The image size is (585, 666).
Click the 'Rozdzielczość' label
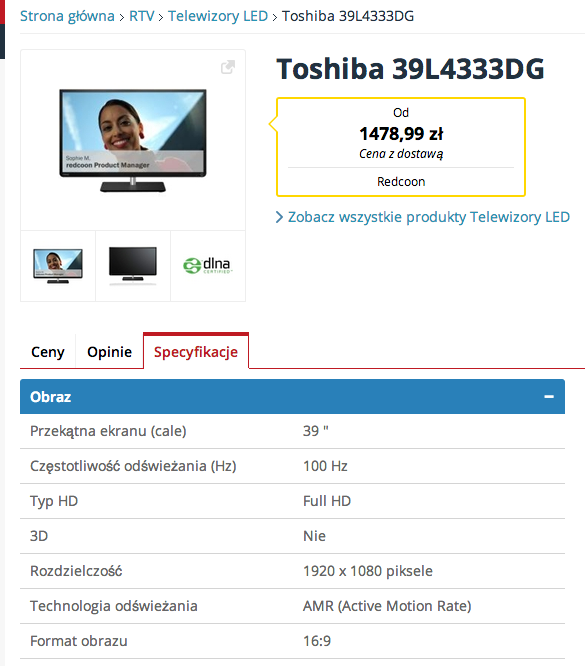pos(76,571)
